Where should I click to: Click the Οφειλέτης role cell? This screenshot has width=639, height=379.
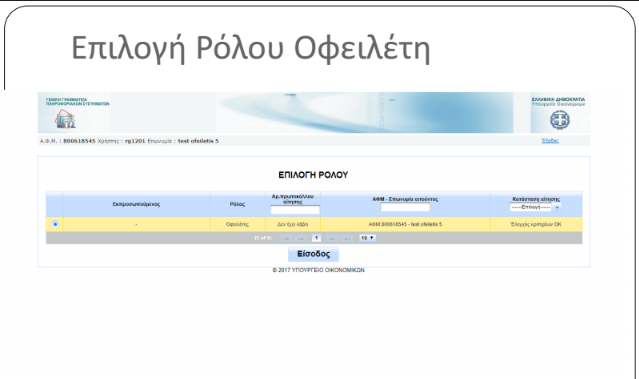pos(237,225)
